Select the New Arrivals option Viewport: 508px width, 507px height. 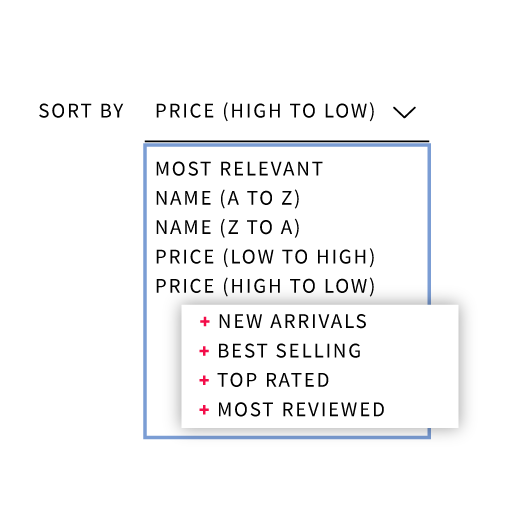point(292,322)
